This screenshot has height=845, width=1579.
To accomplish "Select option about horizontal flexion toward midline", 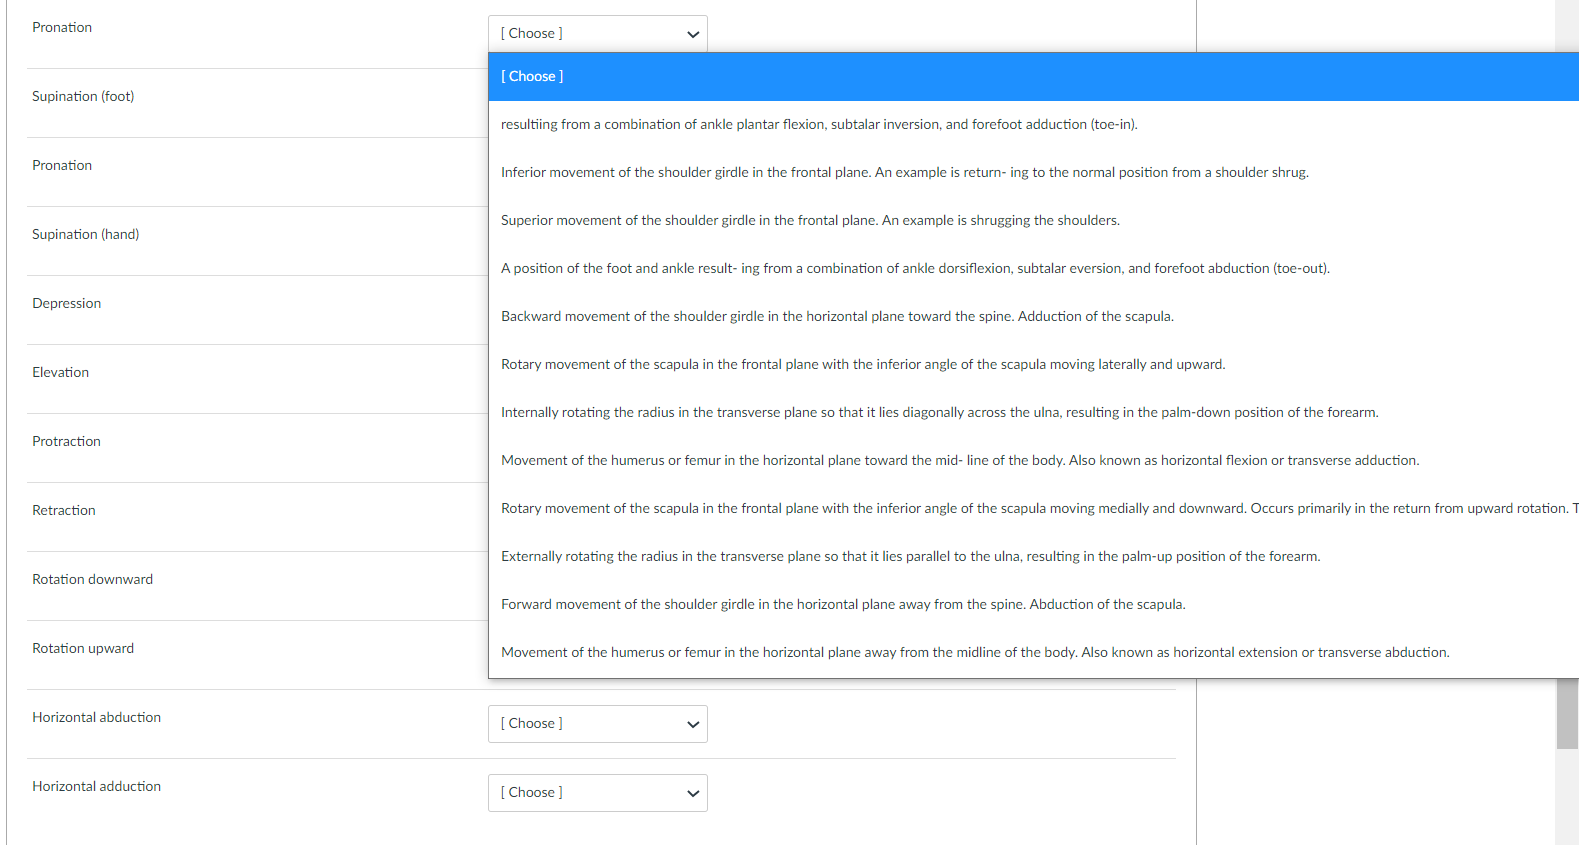I will pyautogui.click(x=1033, y=461).
